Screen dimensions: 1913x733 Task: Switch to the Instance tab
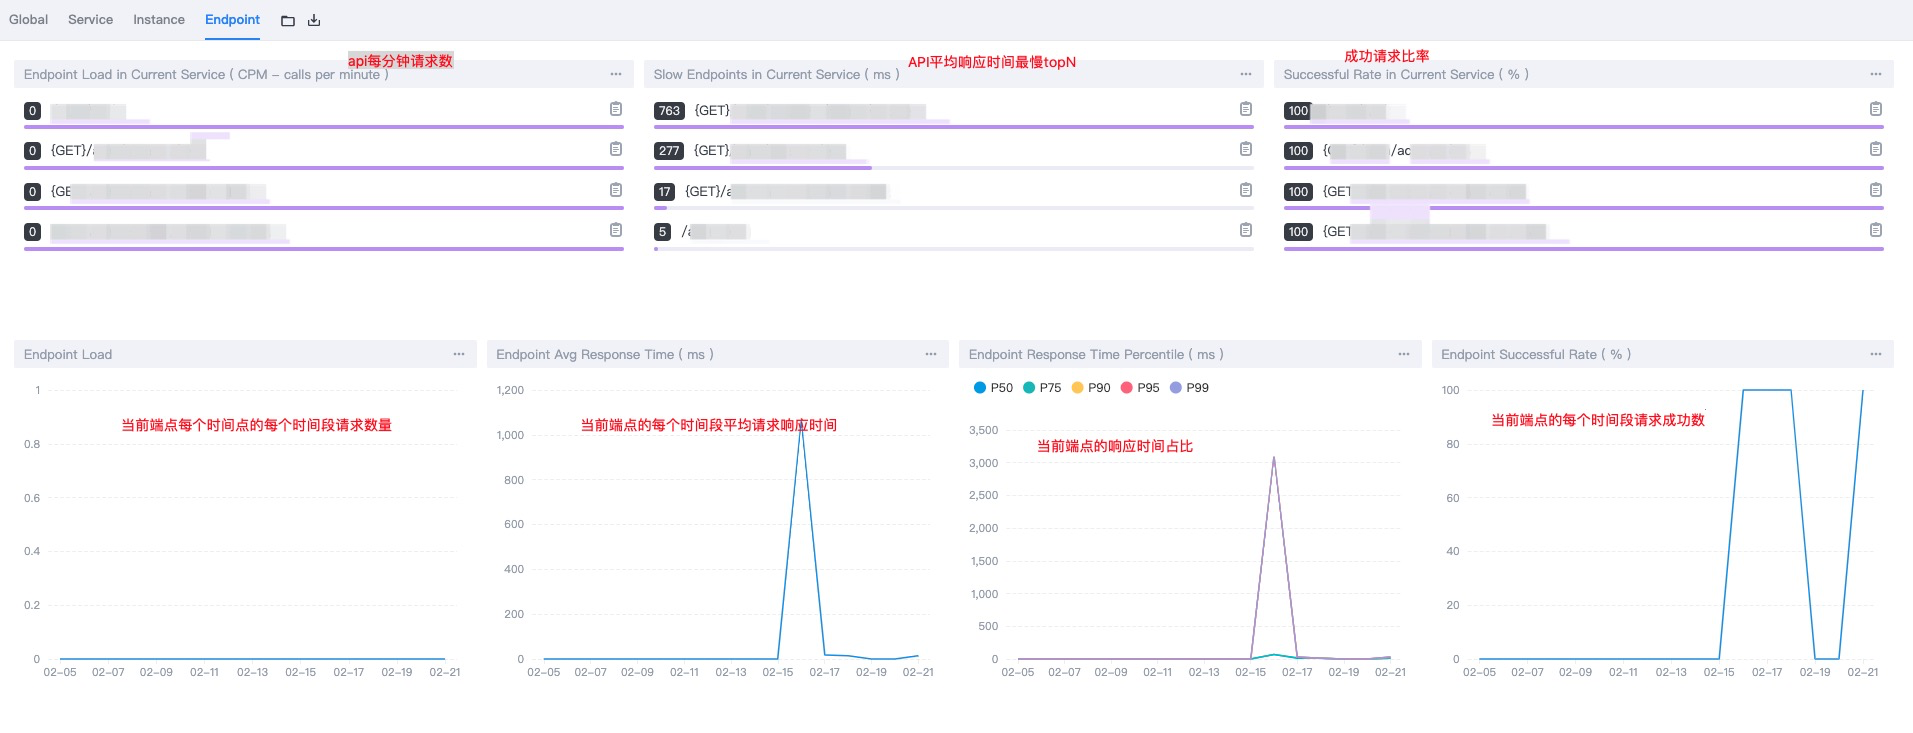(159, 19)
